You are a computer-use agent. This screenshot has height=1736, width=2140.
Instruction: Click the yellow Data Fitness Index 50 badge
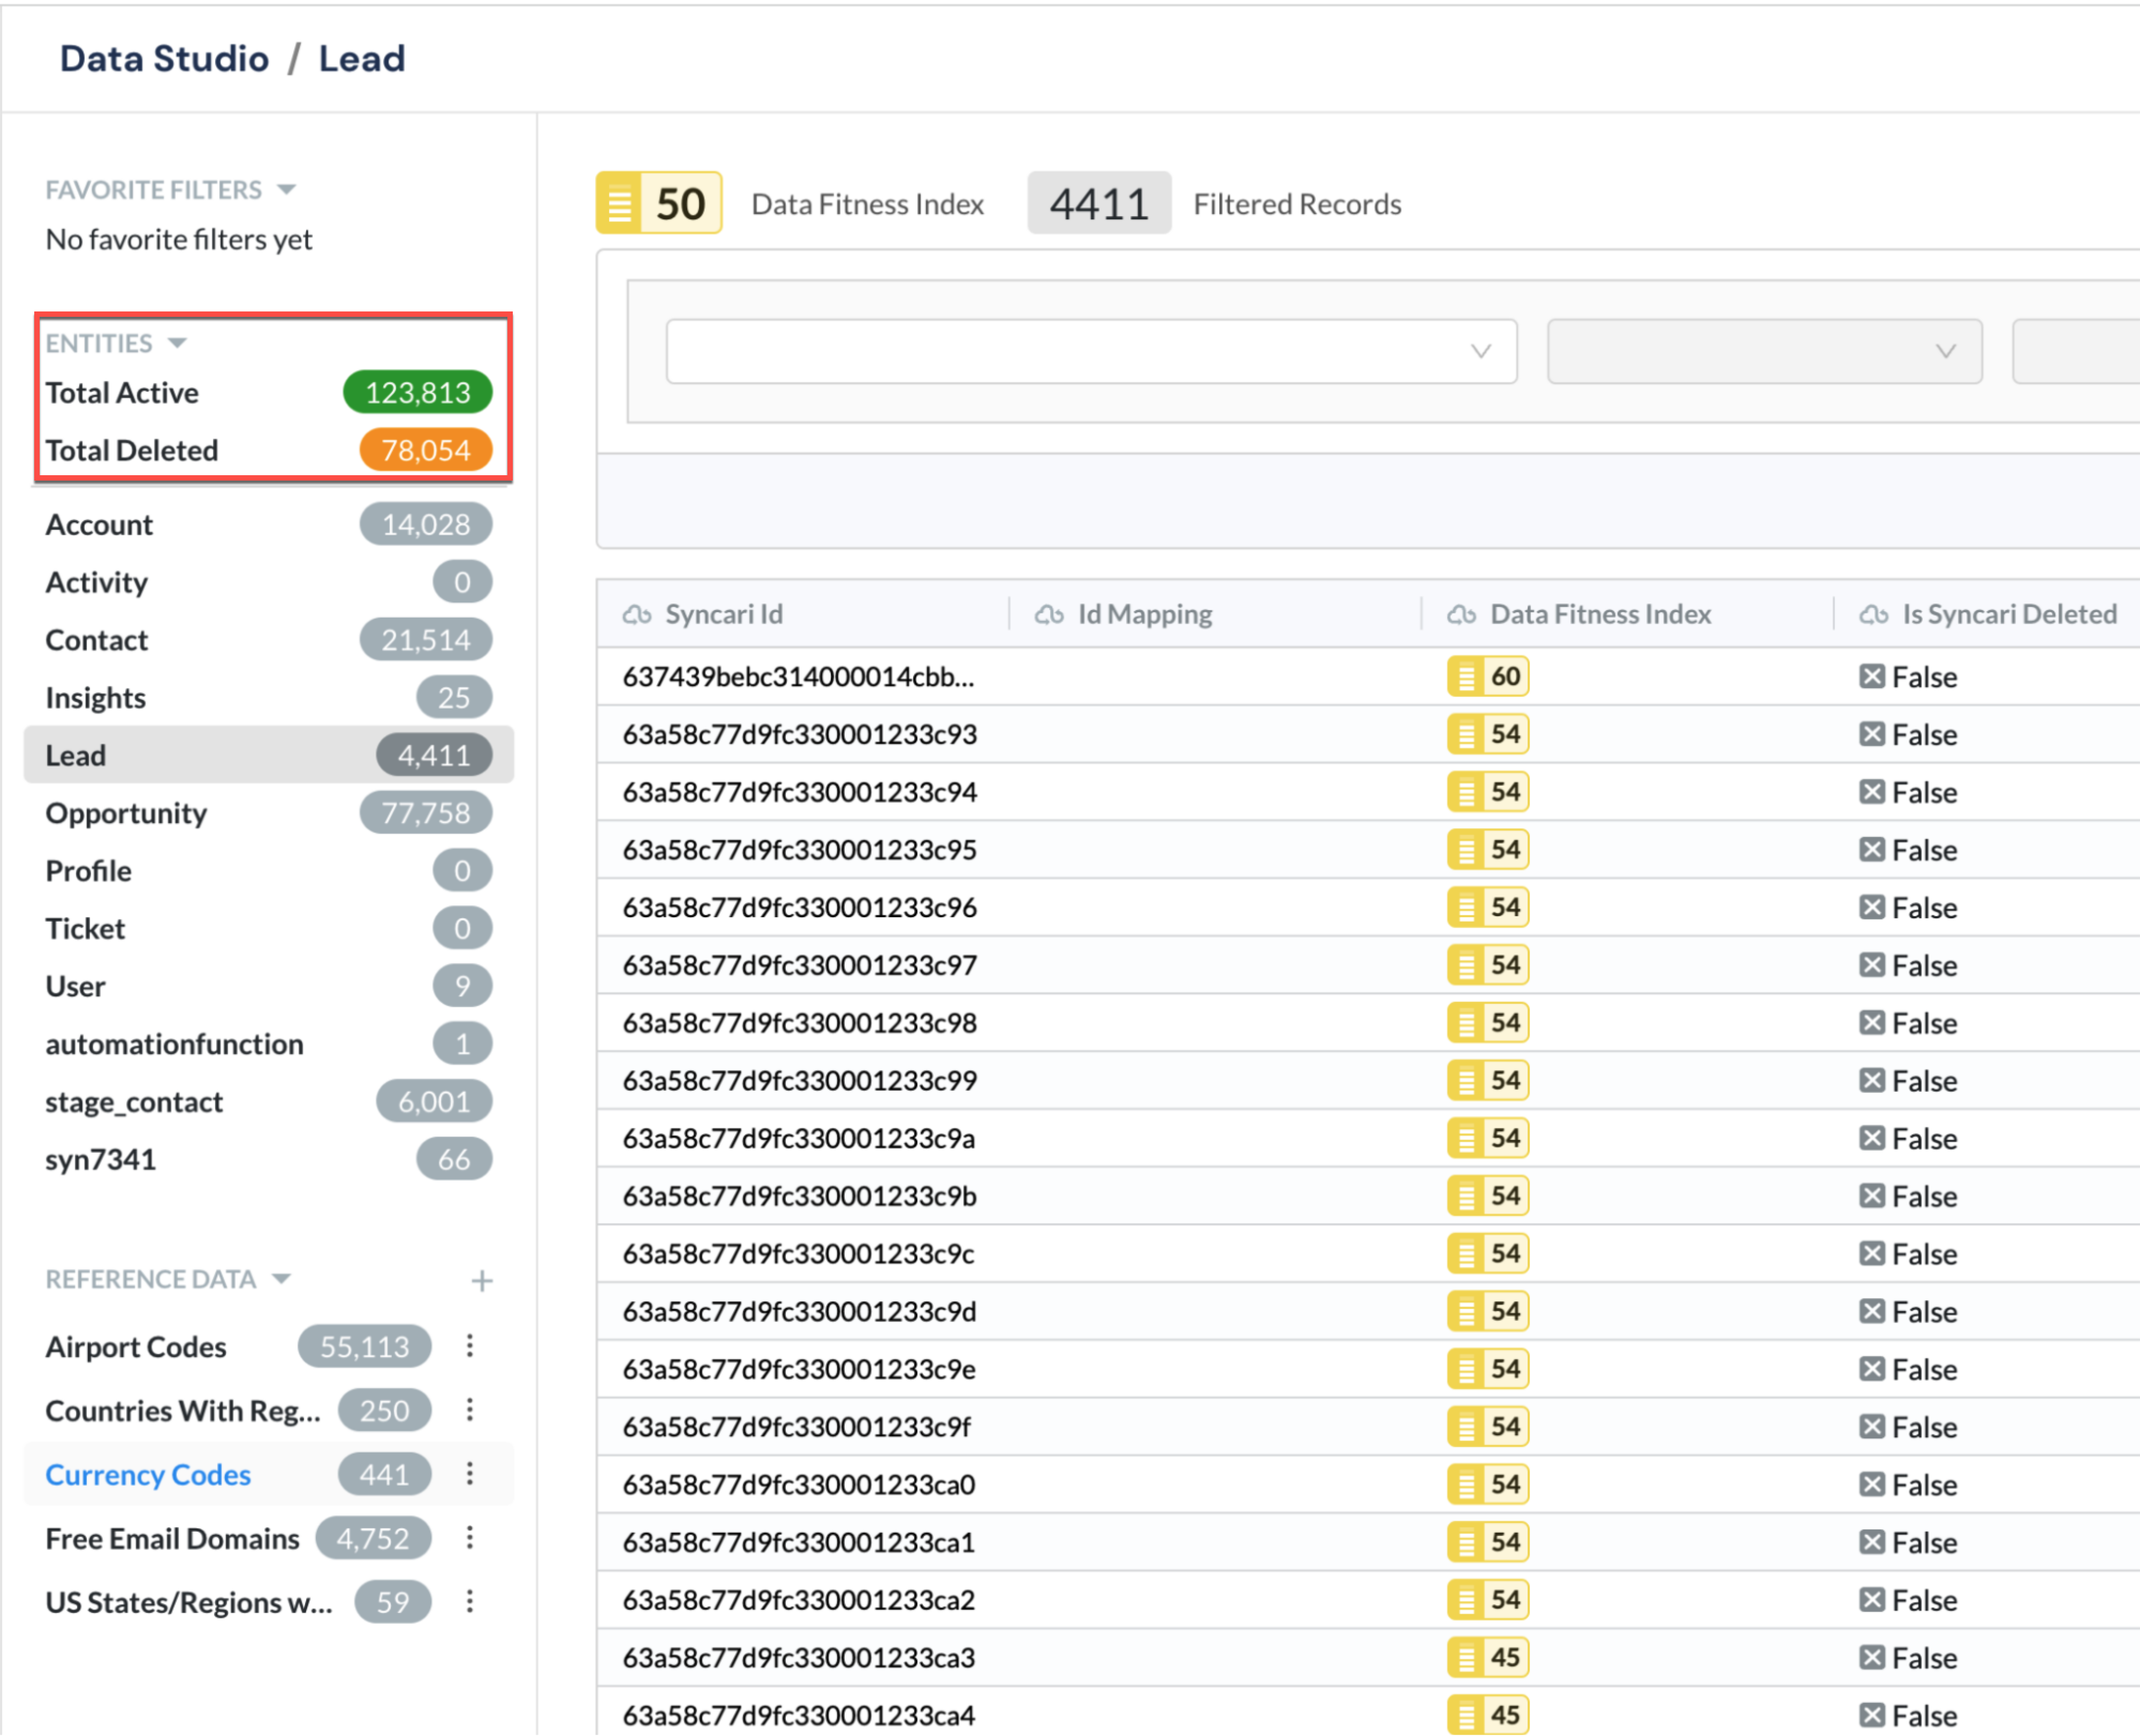[659, 203]
